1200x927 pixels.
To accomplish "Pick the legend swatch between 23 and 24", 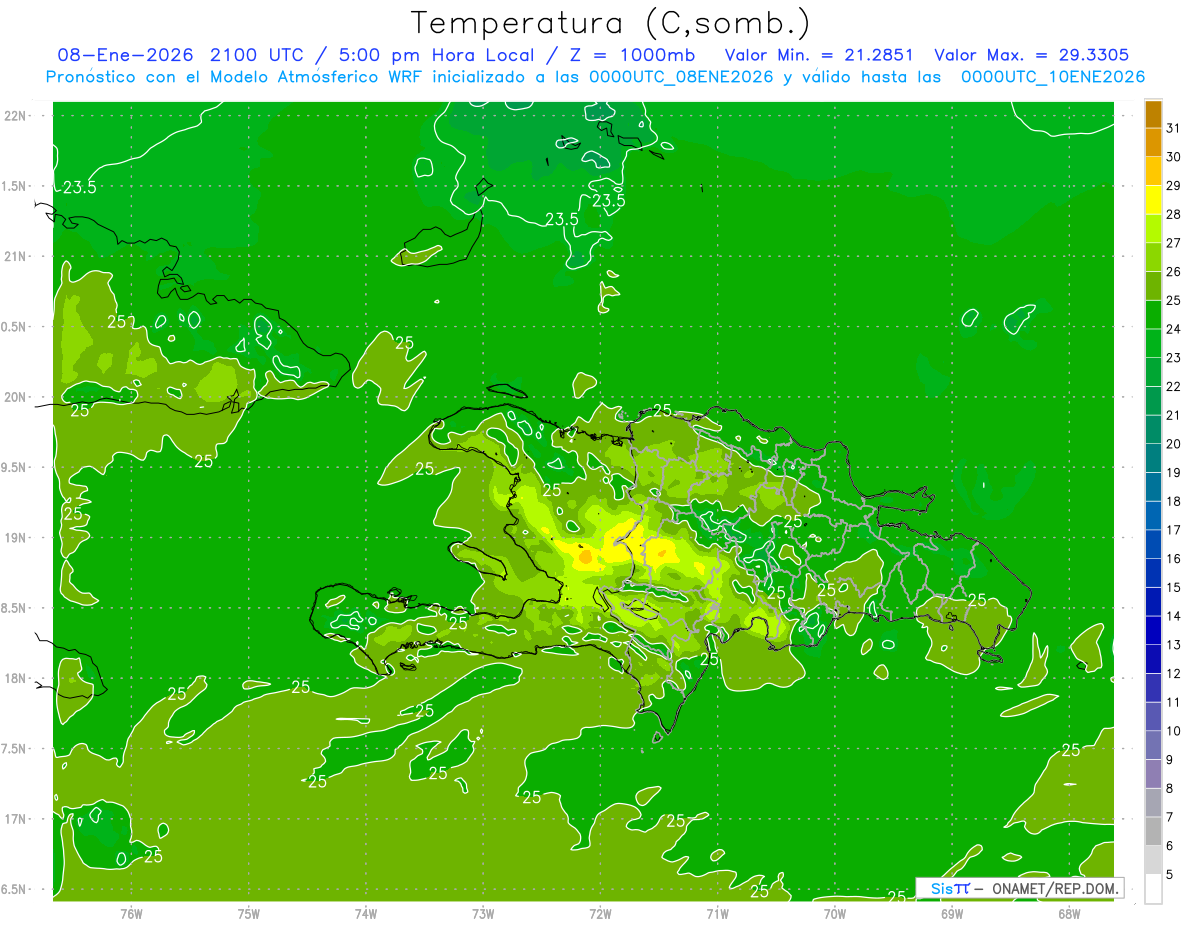I will coord(1153,343).
